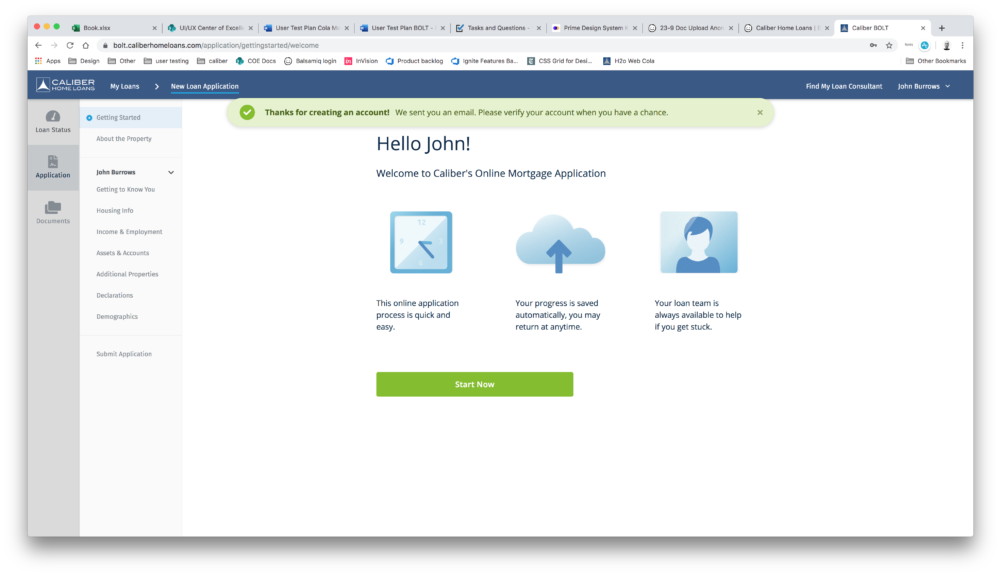
Task: Bookmark this page with star icon
Action: point(889,45)
